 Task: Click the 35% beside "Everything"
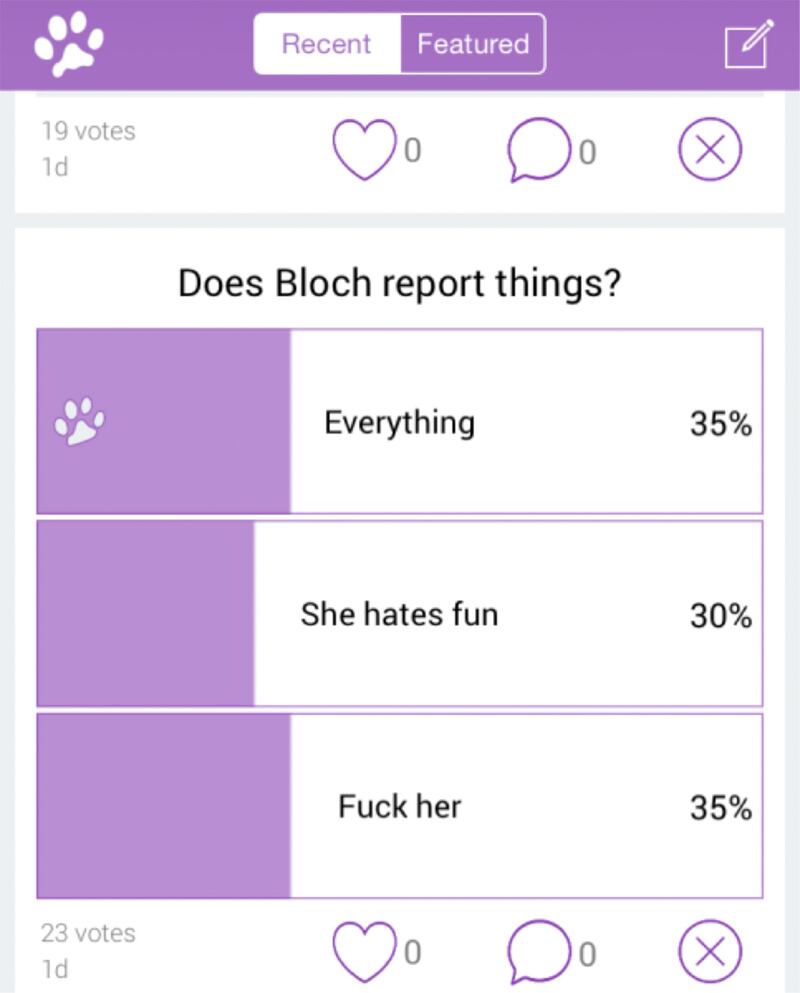tap(720, 423)
